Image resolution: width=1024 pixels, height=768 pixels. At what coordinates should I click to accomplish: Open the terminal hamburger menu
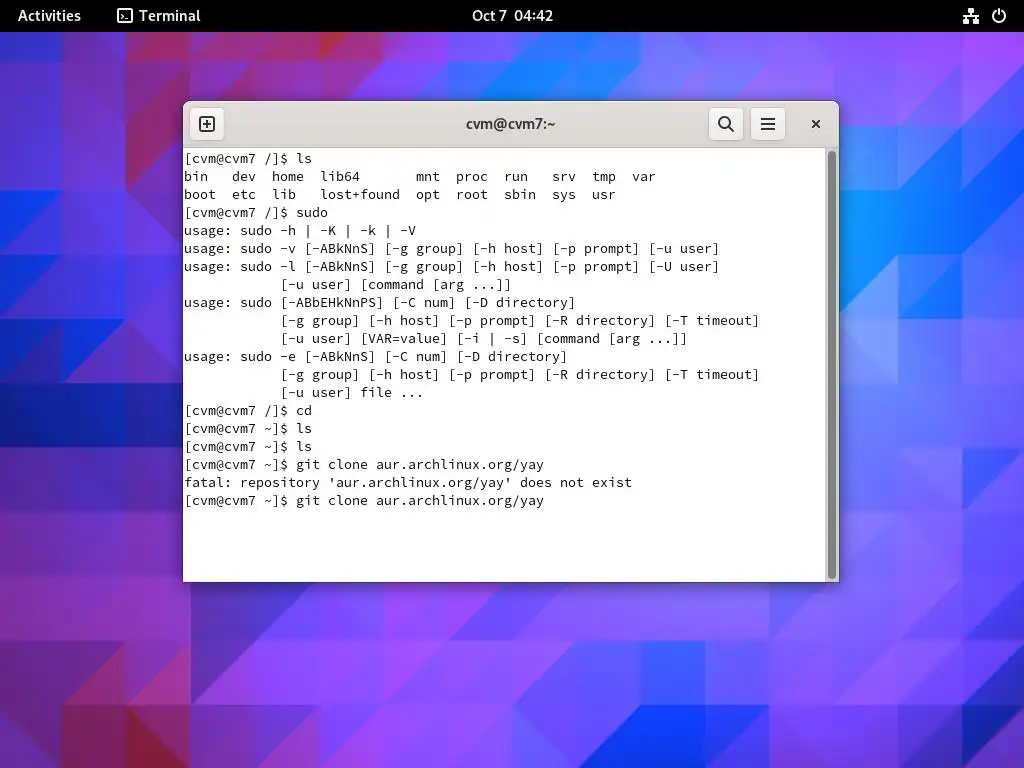(x=767, y=124)
